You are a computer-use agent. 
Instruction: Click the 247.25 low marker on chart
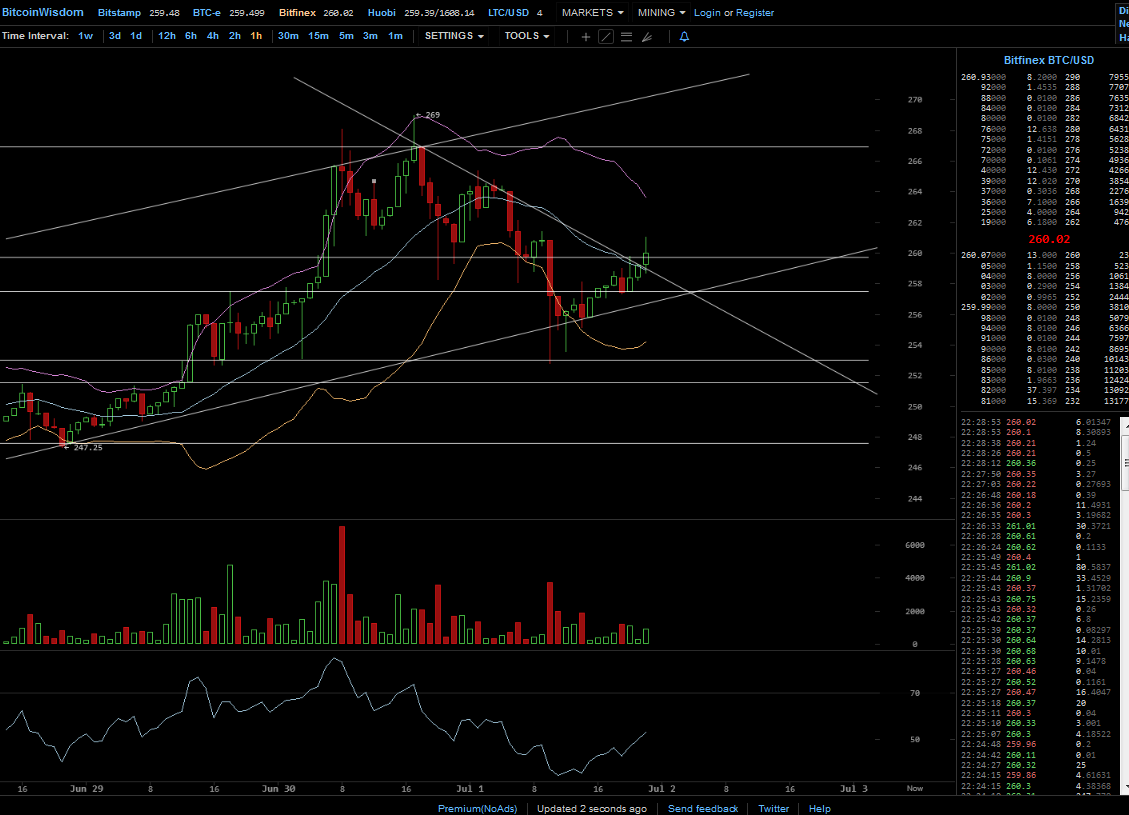point(84,448)
